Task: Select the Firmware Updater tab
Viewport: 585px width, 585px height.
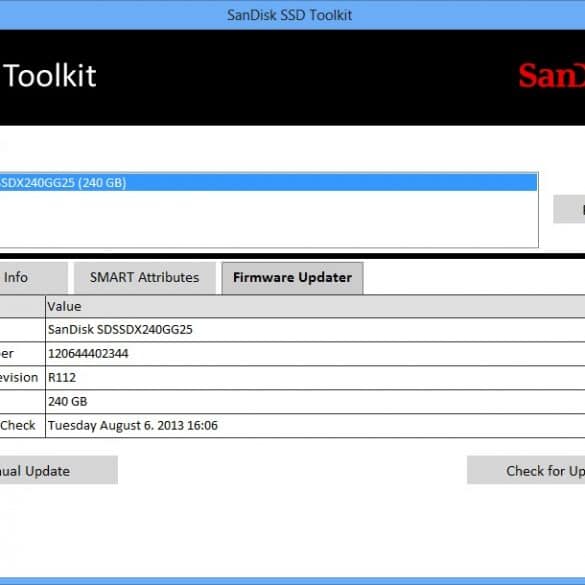Action: tap(292, 278)
